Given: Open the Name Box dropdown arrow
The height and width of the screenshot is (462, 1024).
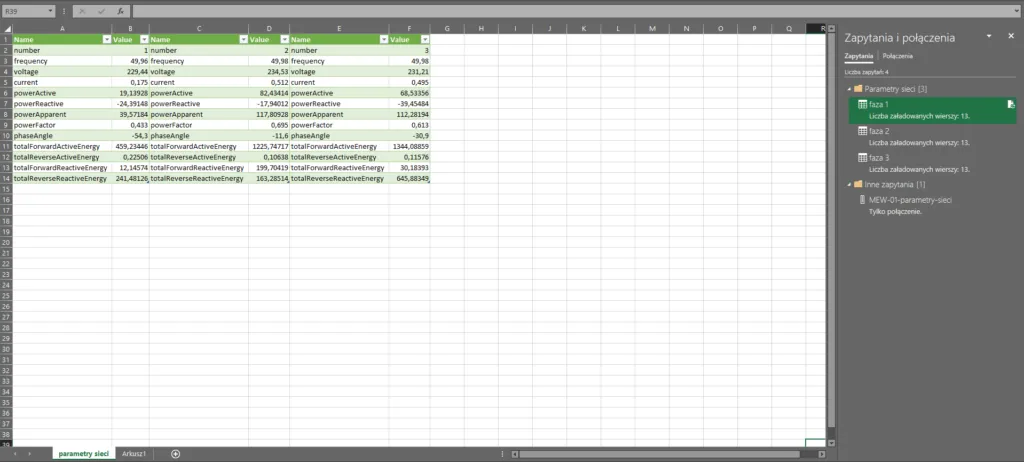Looking at the screenshot, I should pos(50,12).
